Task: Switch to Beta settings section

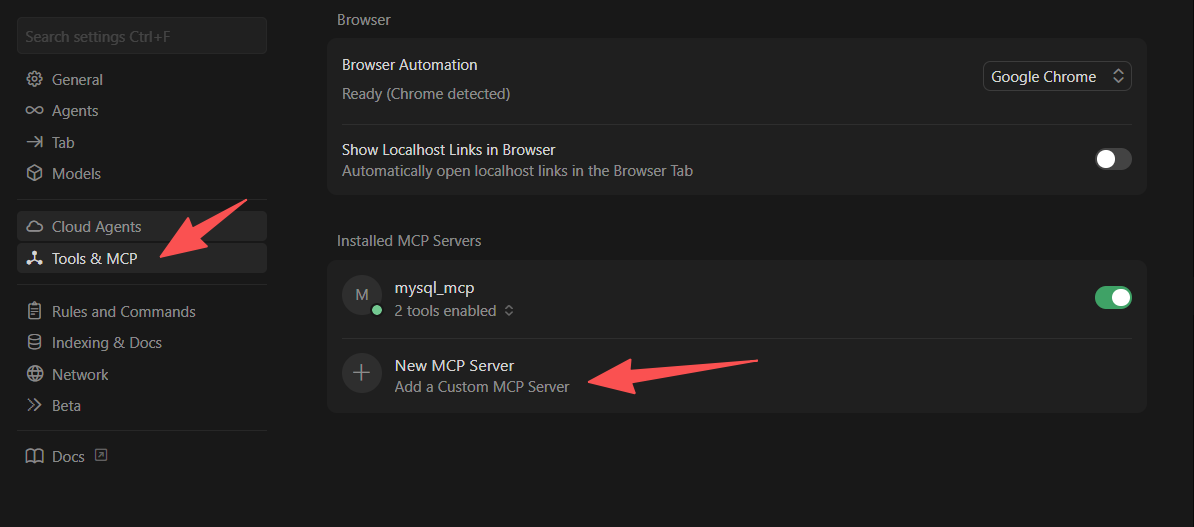Action: pyautogui.click(x=66, y=406)
